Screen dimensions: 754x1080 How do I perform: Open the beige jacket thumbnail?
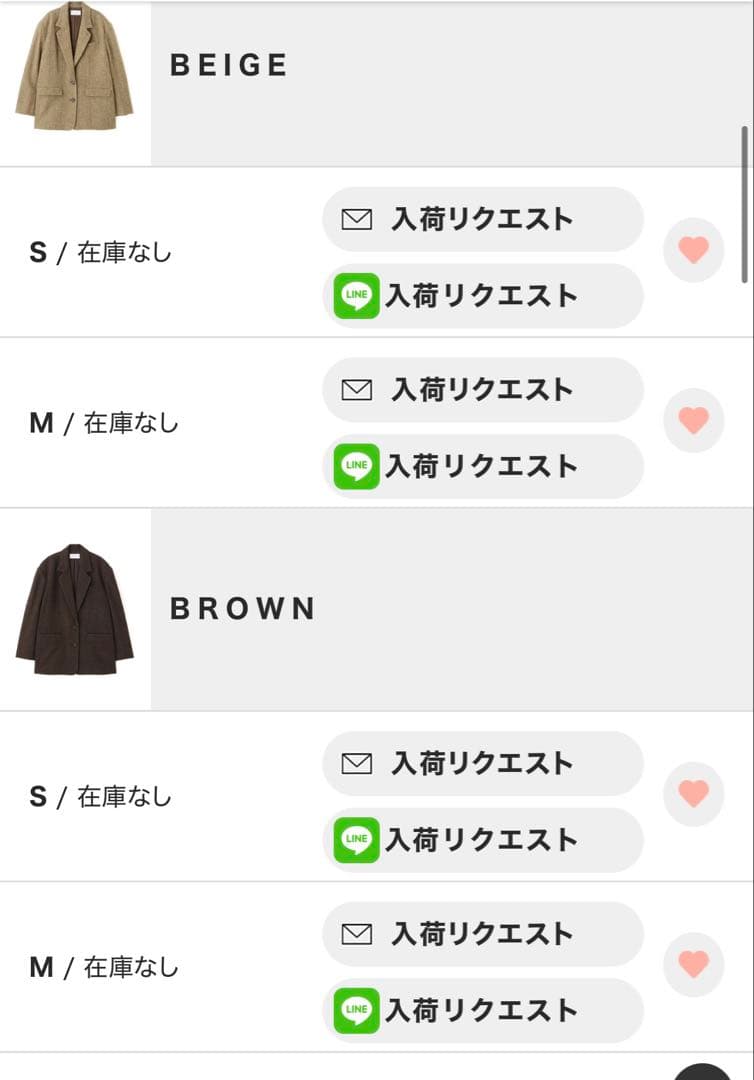74,66
